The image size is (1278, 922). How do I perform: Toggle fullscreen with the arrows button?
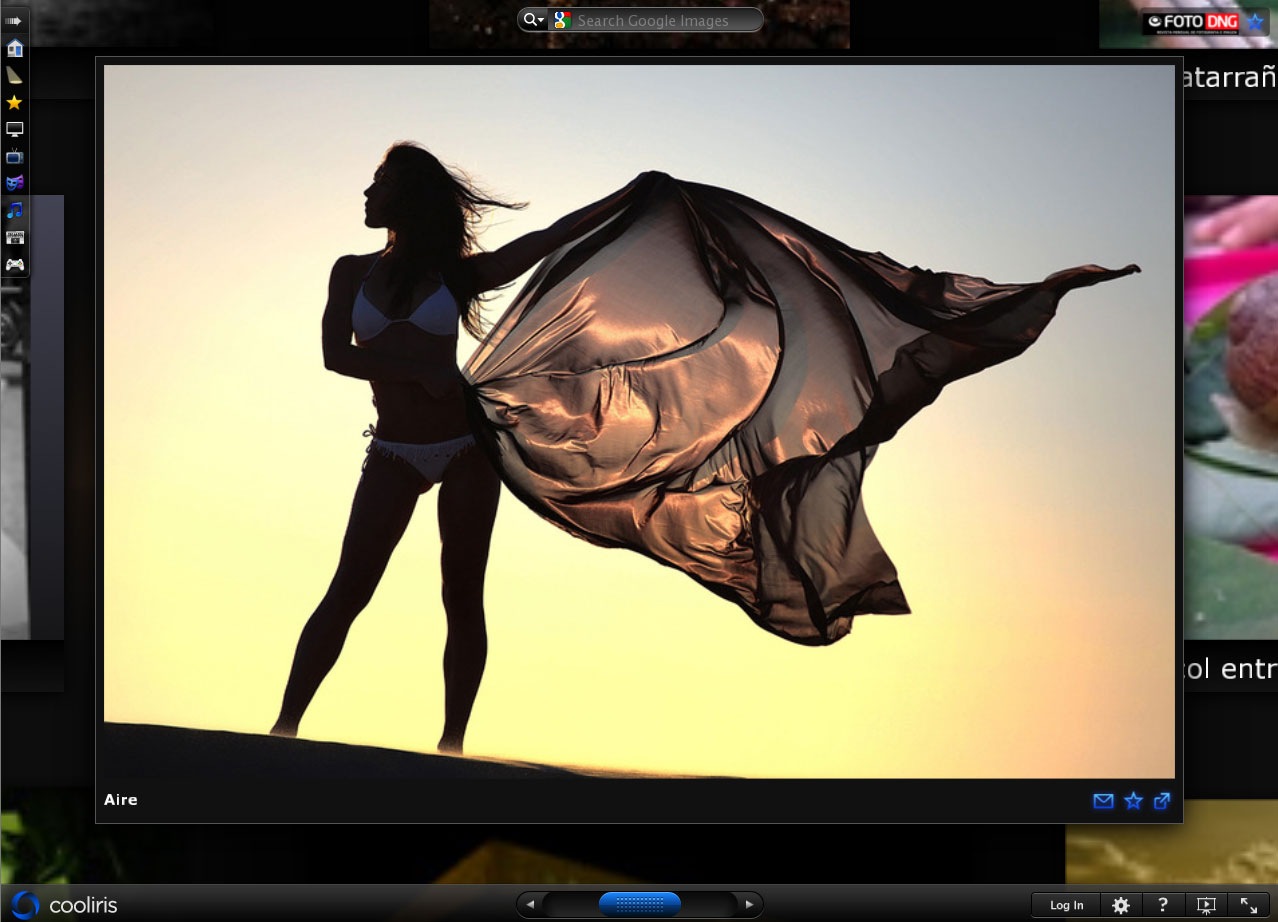point(1249,905)
